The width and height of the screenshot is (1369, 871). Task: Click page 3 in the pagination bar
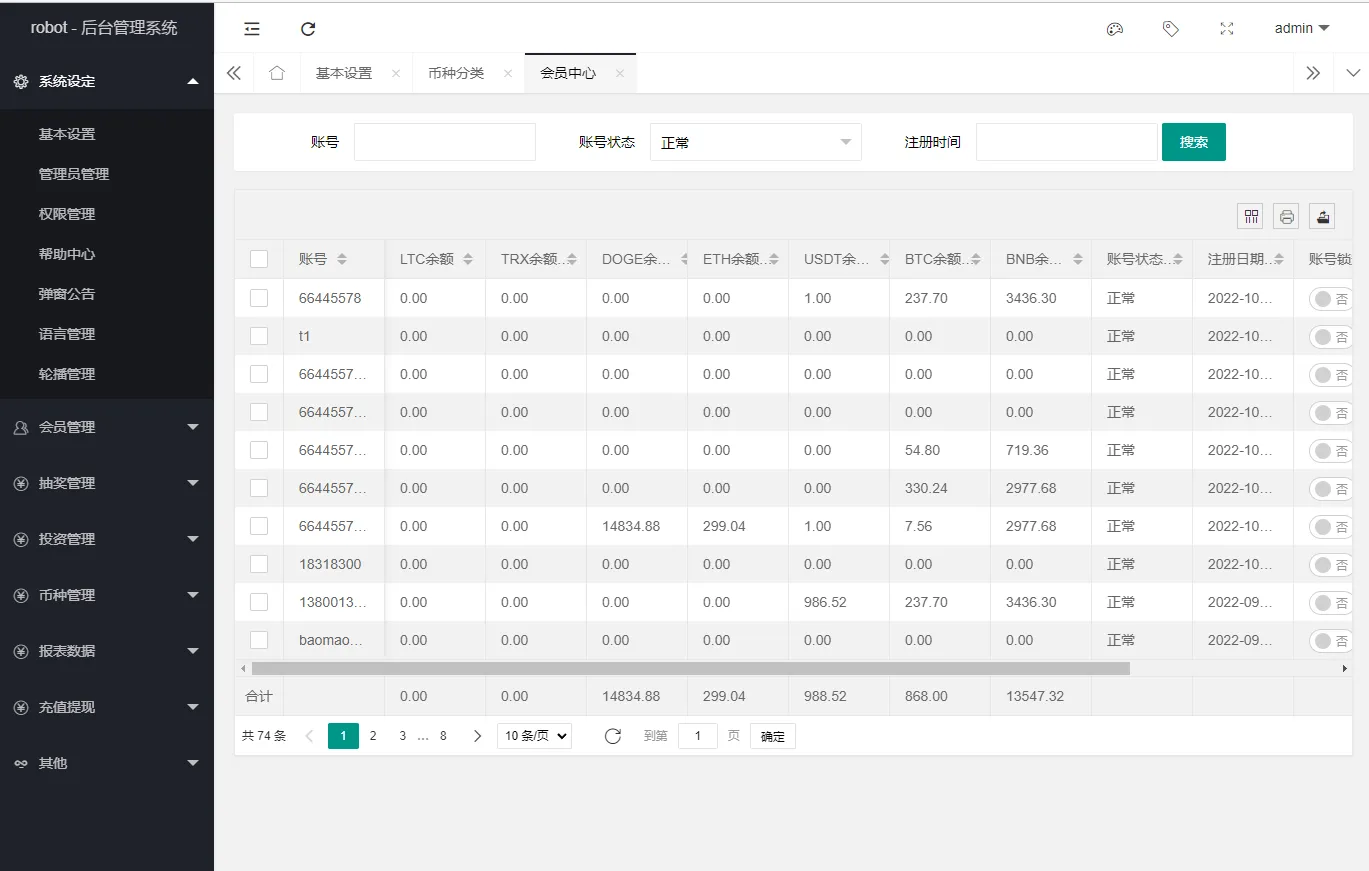coord(402,735)
